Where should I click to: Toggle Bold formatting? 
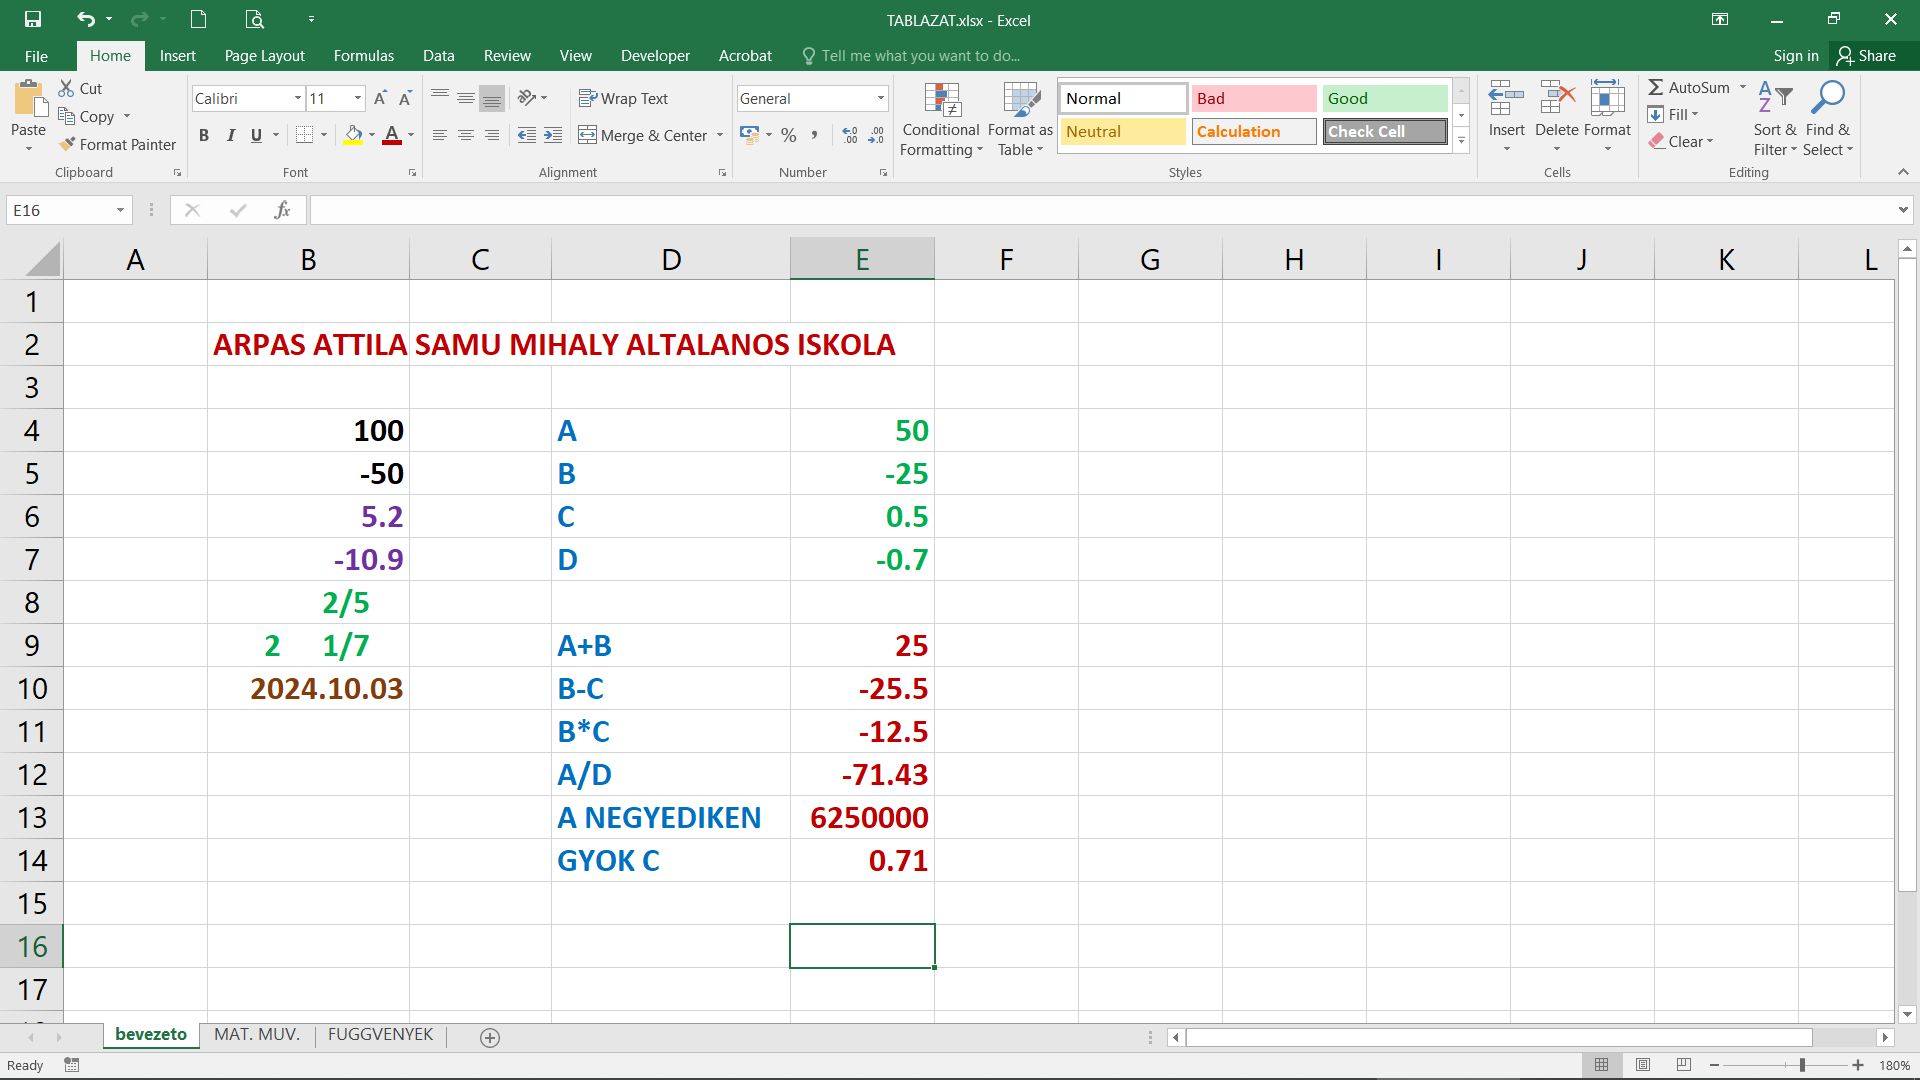tap(204, 135)
